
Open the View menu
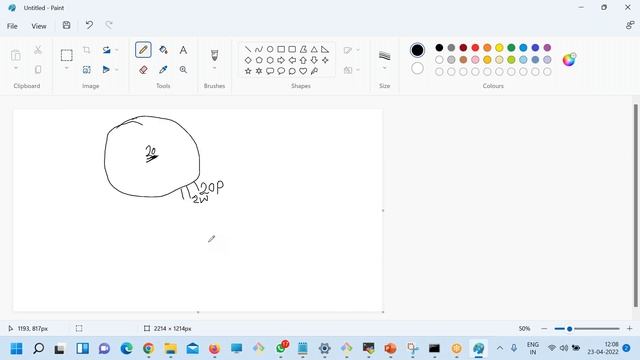(x=39, y=26)
